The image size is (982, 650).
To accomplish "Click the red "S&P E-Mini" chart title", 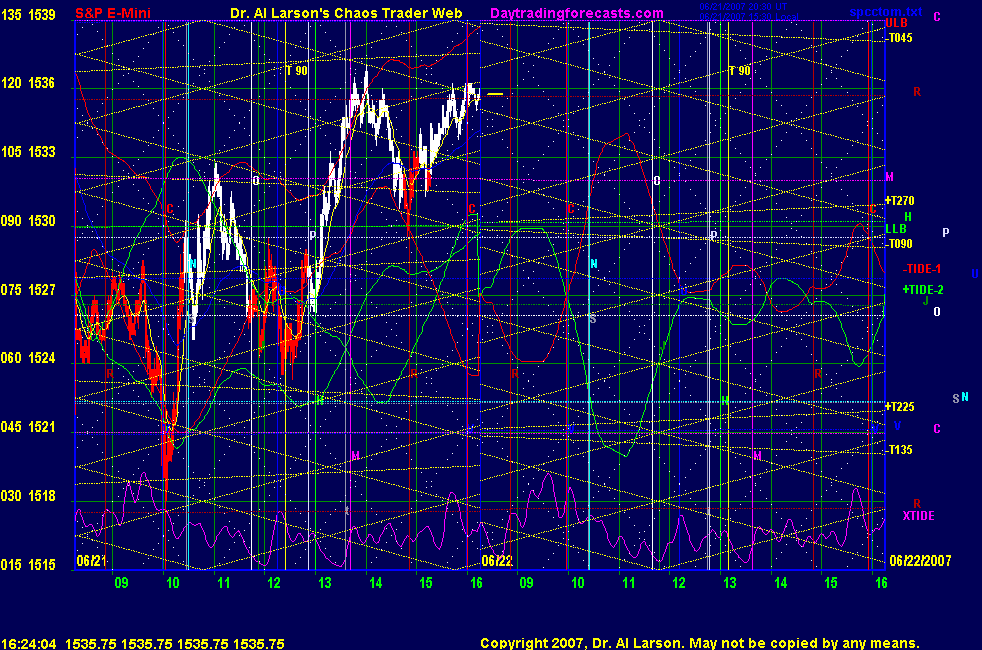I will [113, 13].
